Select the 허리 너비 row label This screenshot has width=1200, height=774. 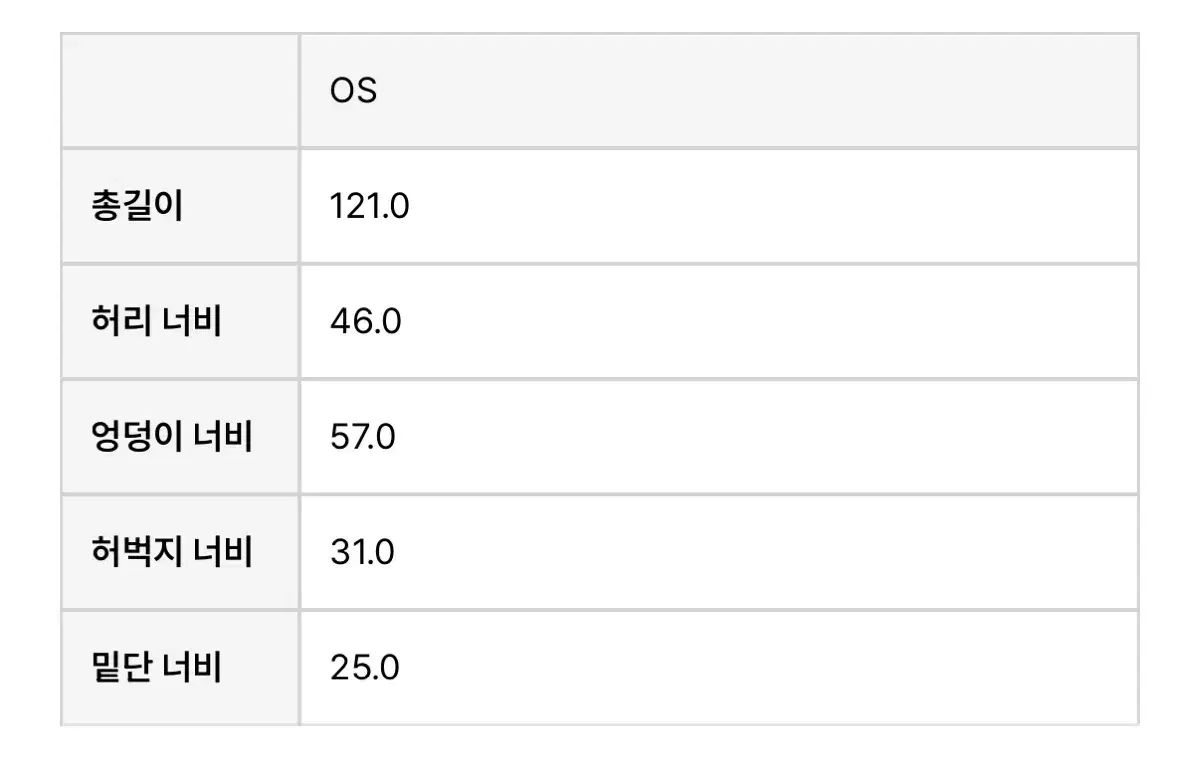(155, 322)
